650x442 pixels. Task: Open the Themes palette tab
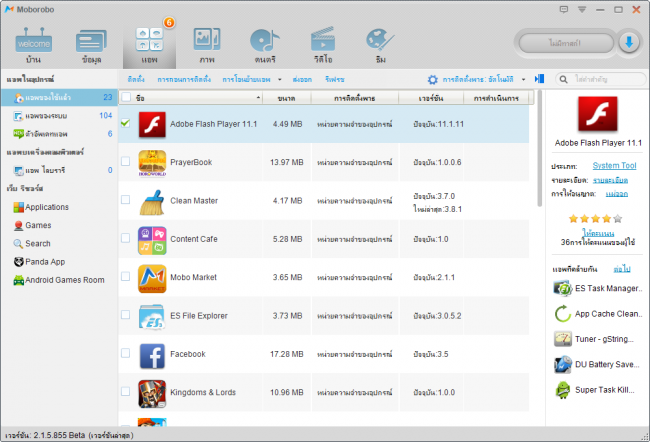pyautogui.click(x=381, y=45)
